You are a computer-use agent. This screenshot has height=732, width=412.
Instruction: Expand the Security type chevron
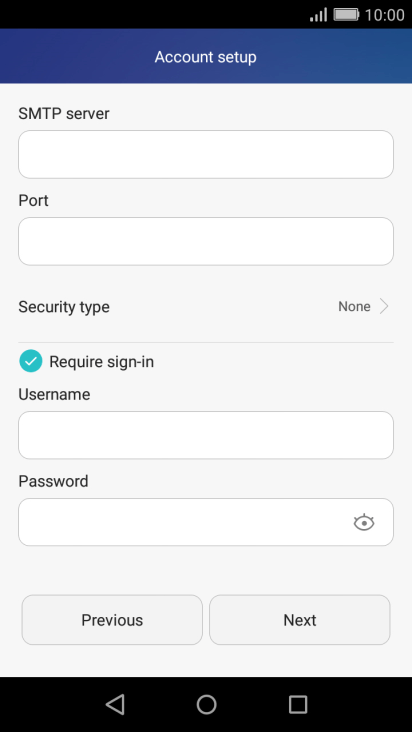point(384,307)
